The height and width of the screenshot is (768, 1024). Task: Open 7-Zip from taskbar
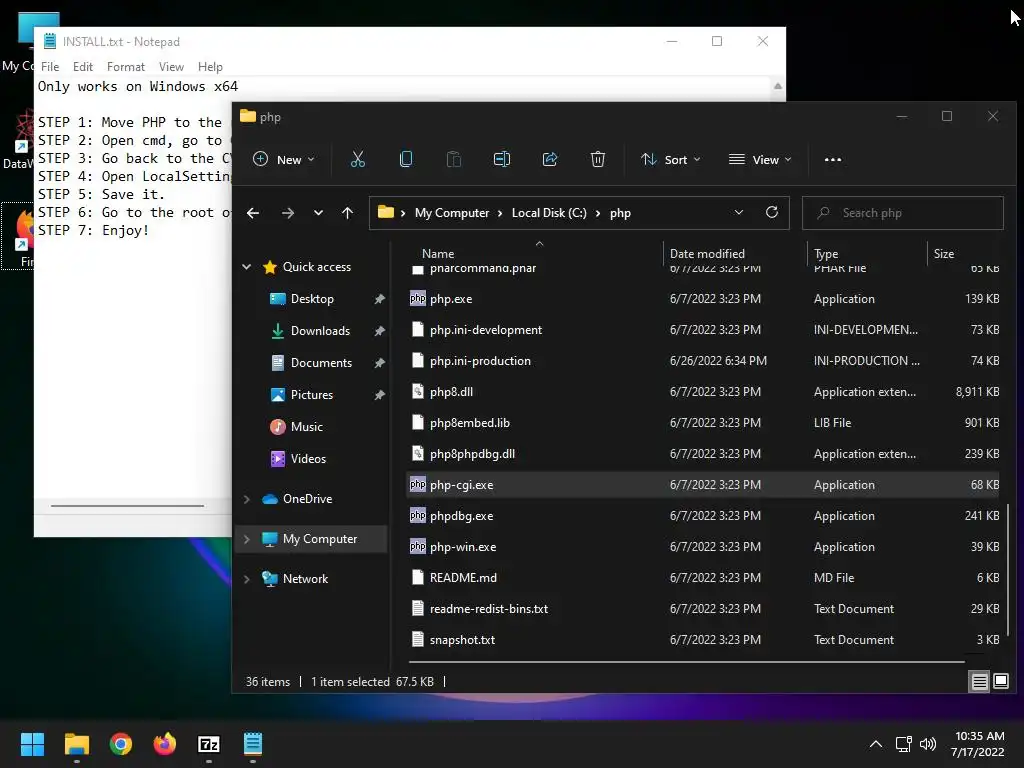coord(209,744)
